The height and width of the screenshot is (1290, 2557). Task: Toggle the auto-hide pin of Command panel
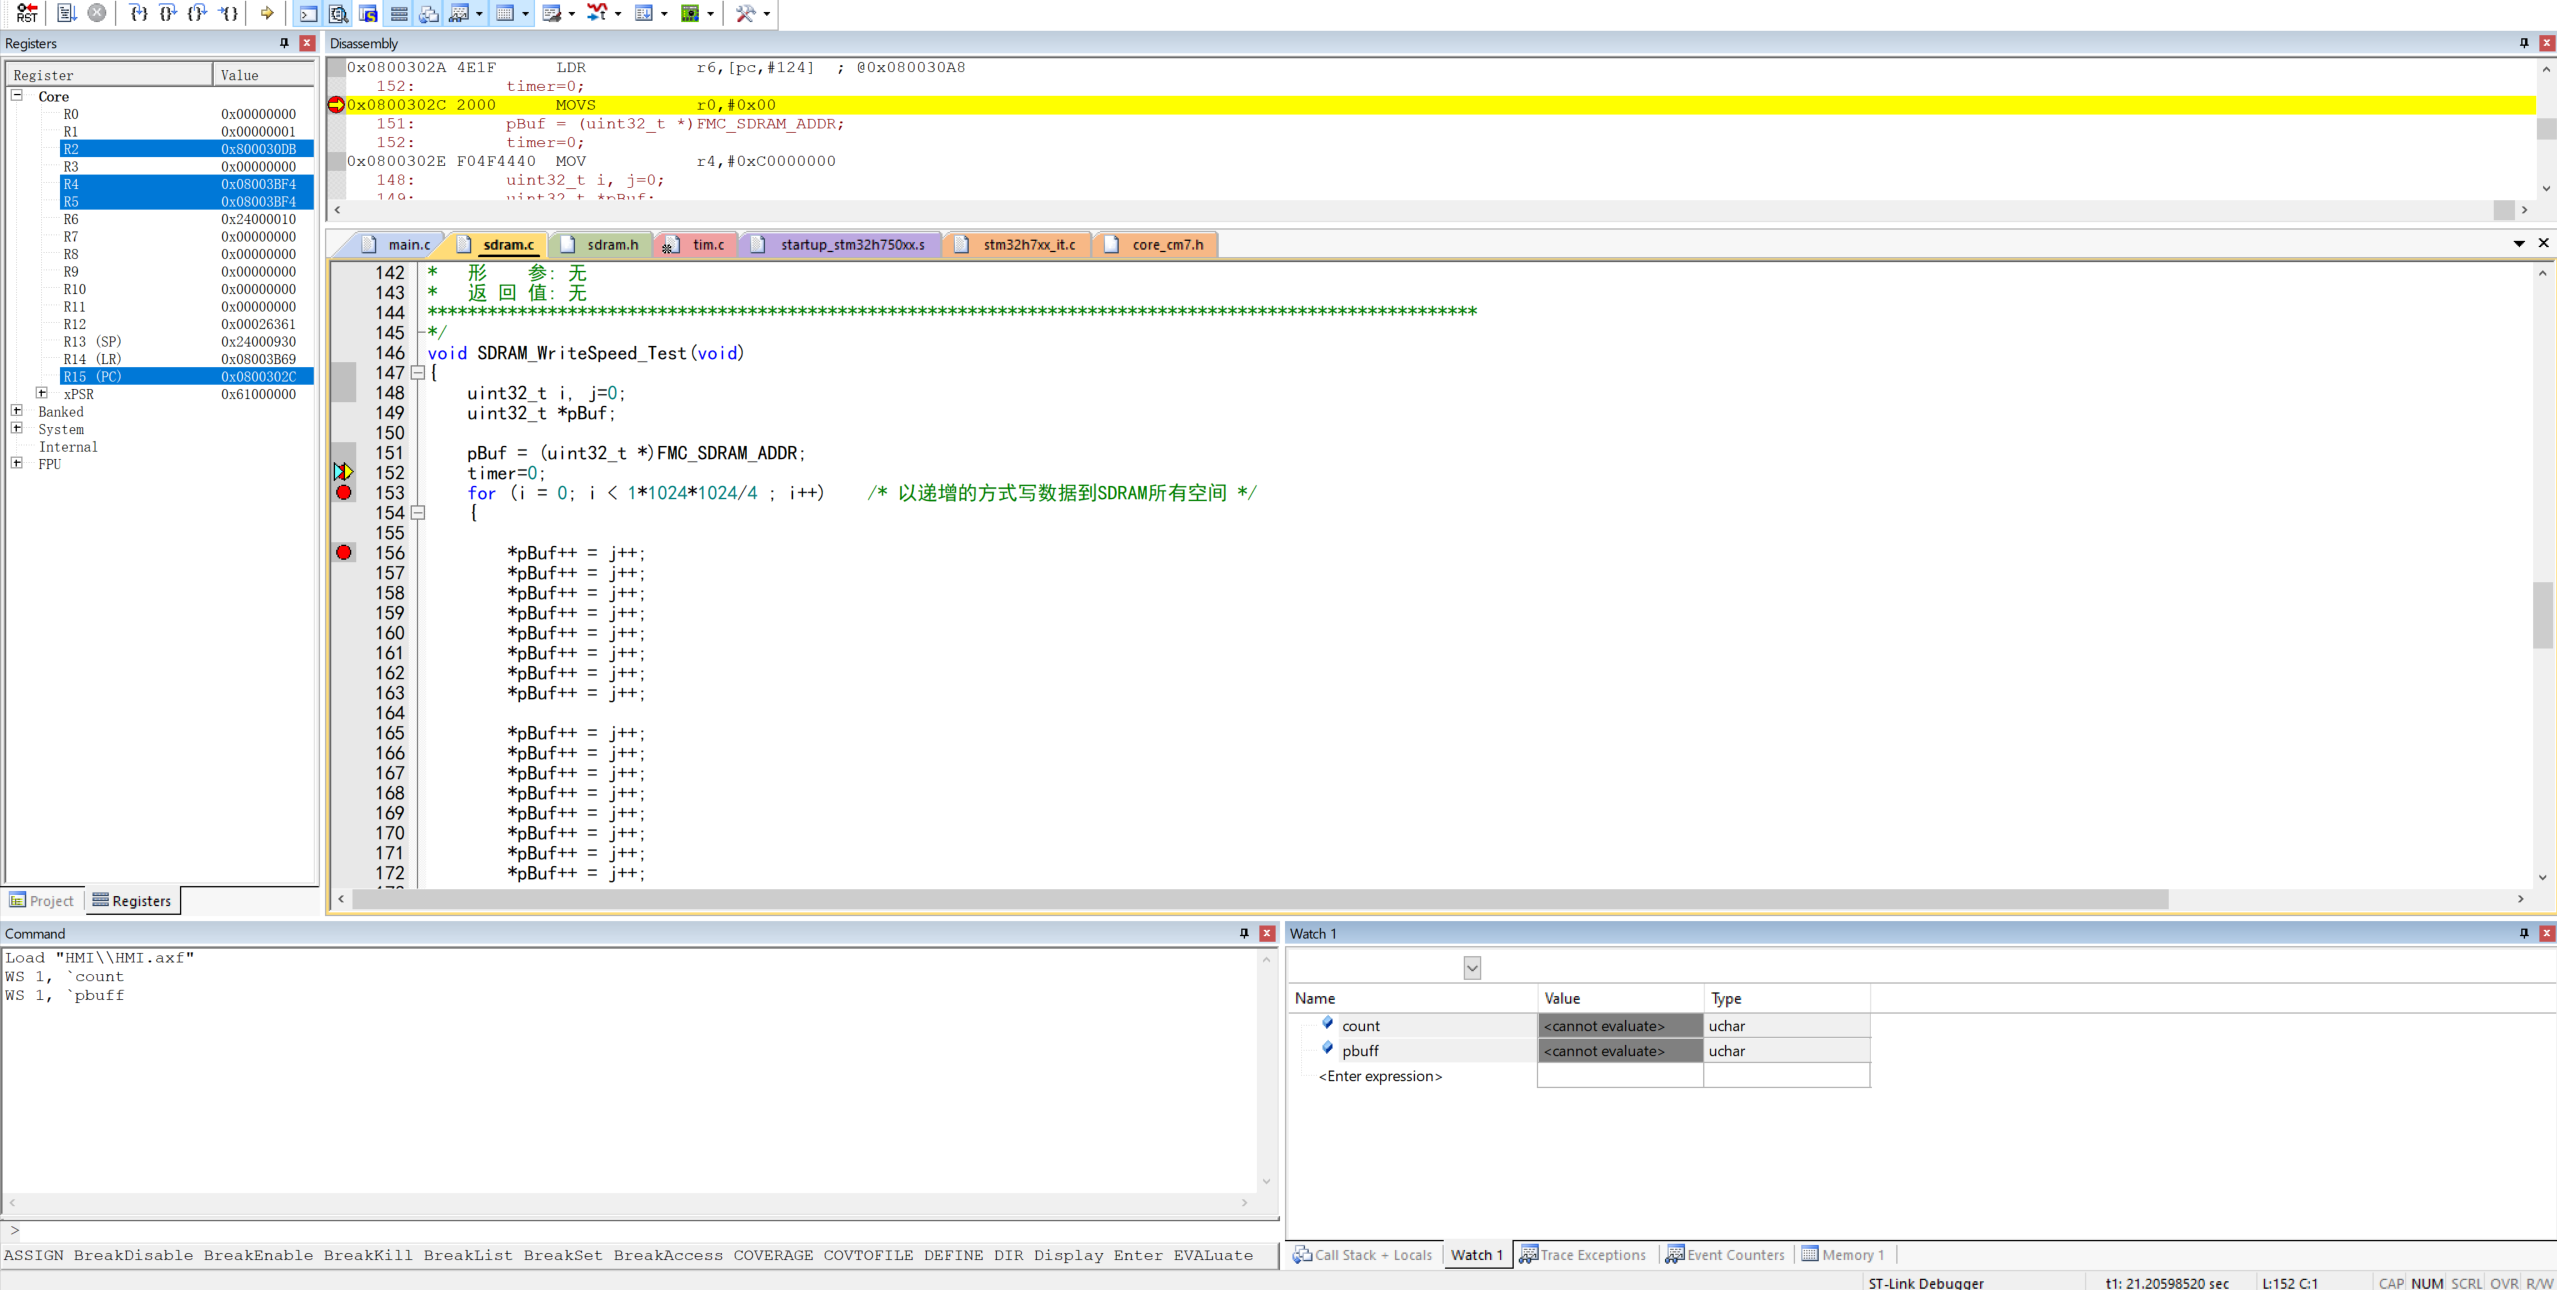coord(1244,933)
